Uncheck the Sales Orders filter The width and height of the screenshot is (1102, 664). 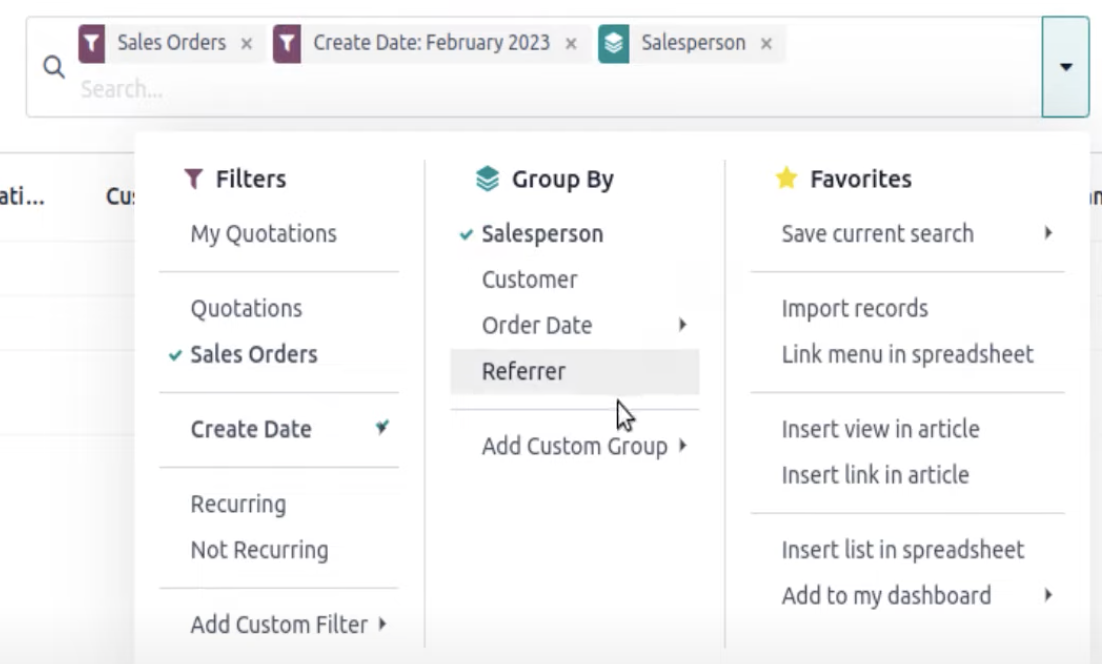pyautogui.click(x=253, y=354)
